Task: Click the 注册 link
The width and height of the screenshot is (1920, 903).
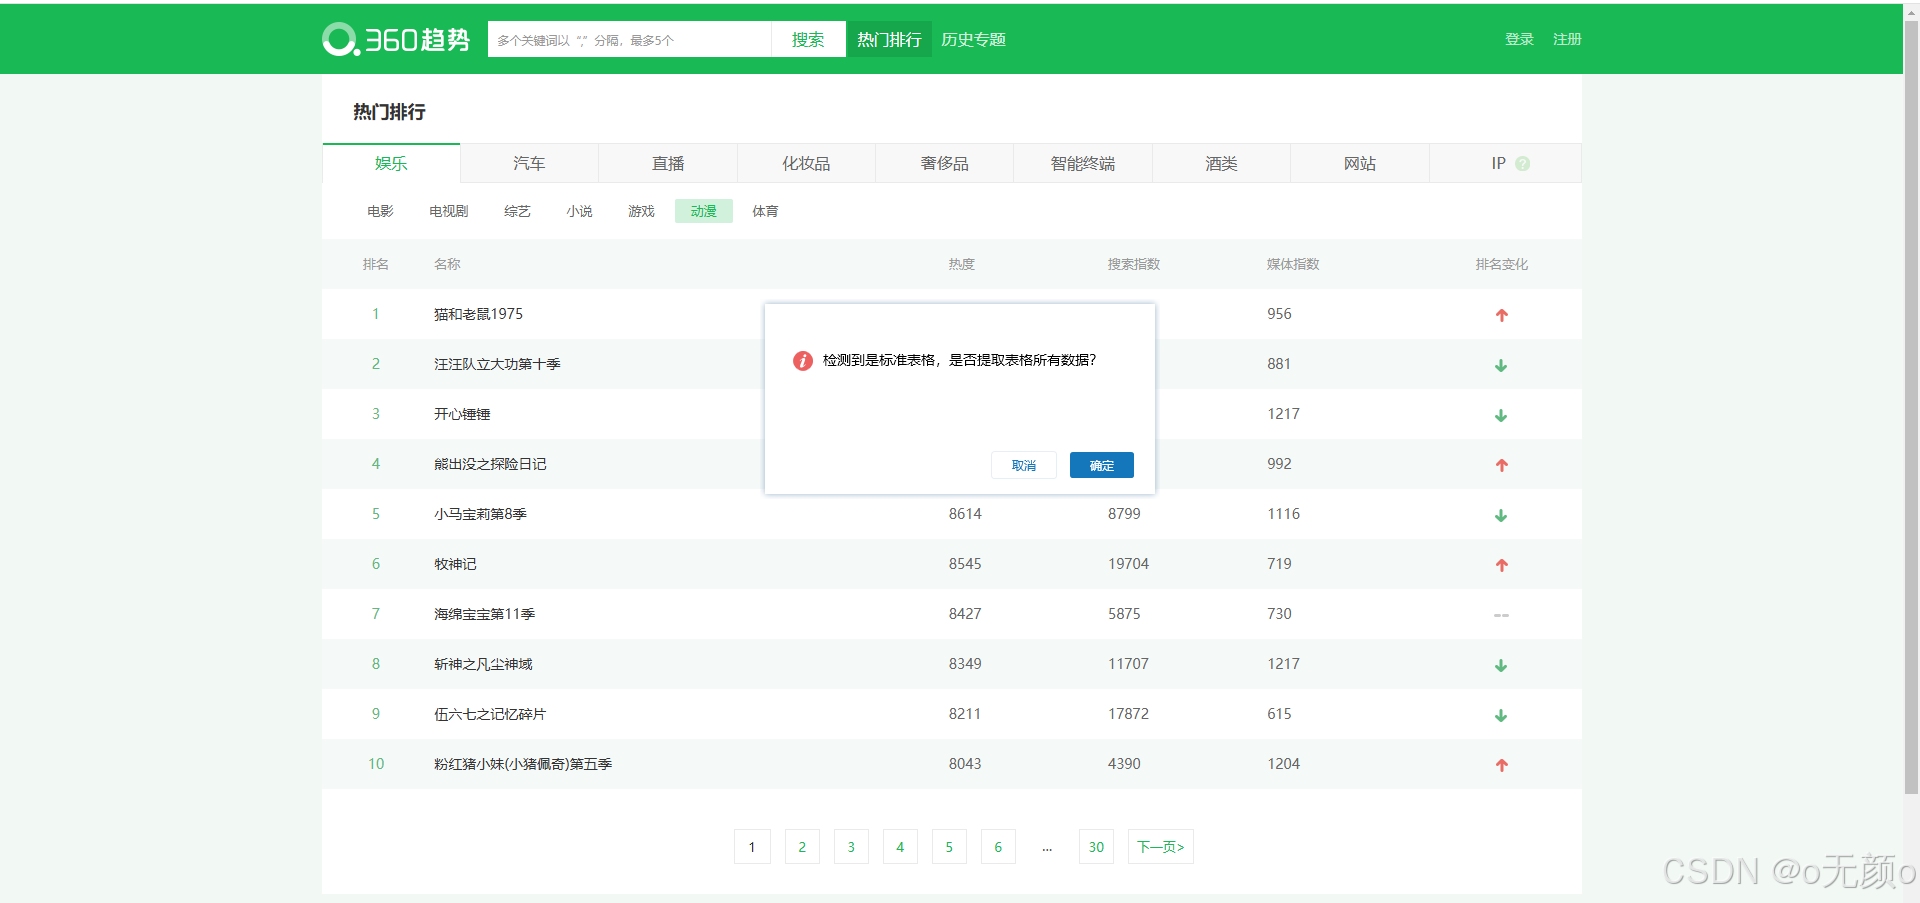Action: (x=1567, y=39)
